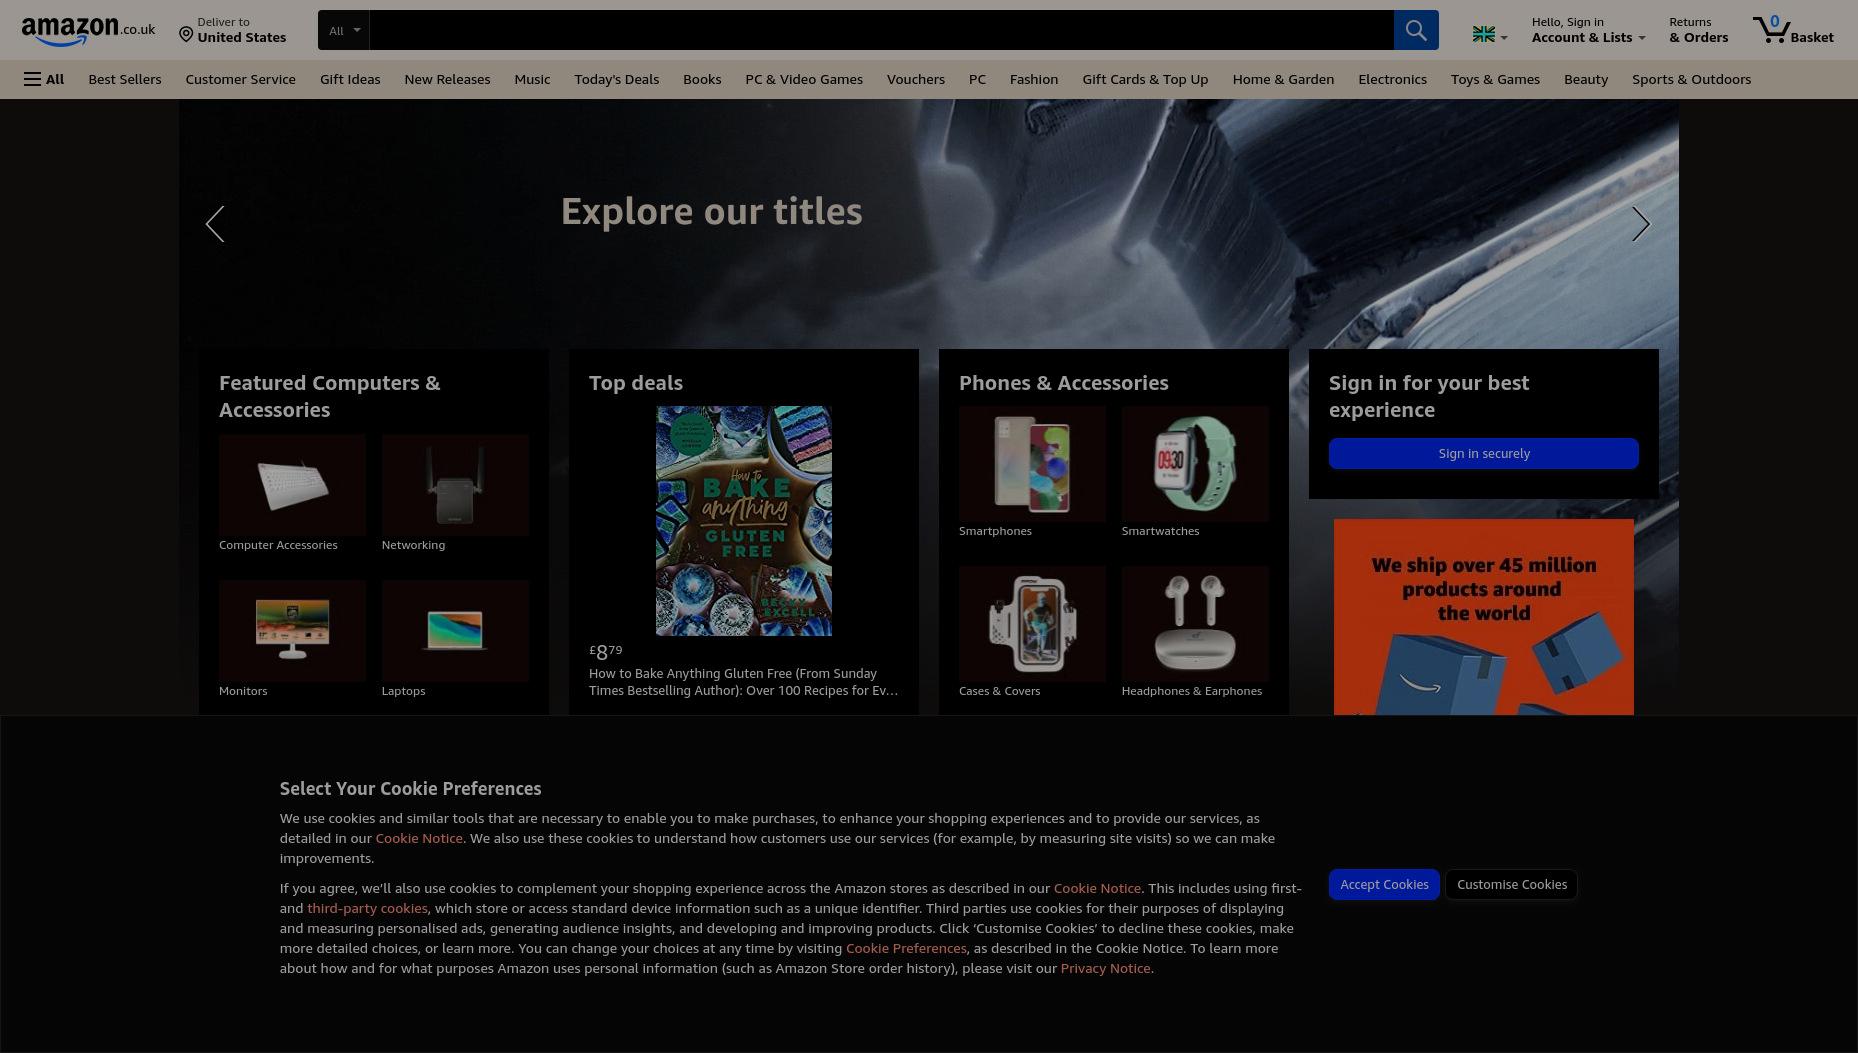The width and height of the screenshot is (1858, 1053).
Task: Click the Monitors thumbnail
Action: [x=292, y=631]
